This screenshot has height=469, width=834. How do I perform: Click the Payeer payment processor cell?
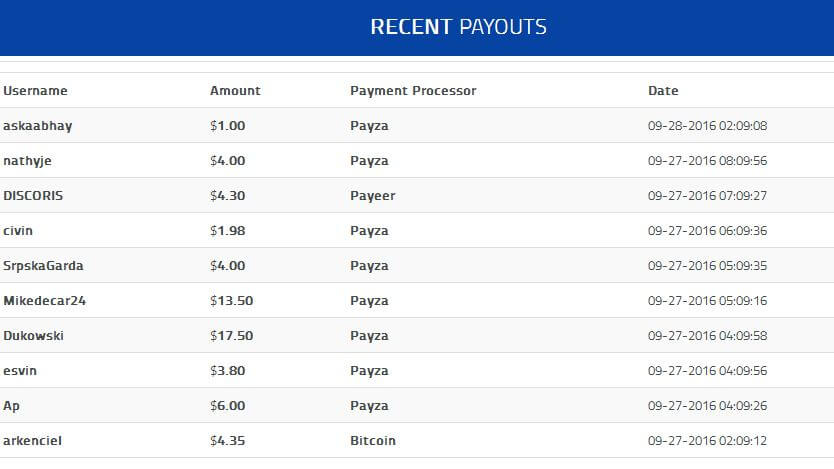pyautogui.click(x=373, y=196)
